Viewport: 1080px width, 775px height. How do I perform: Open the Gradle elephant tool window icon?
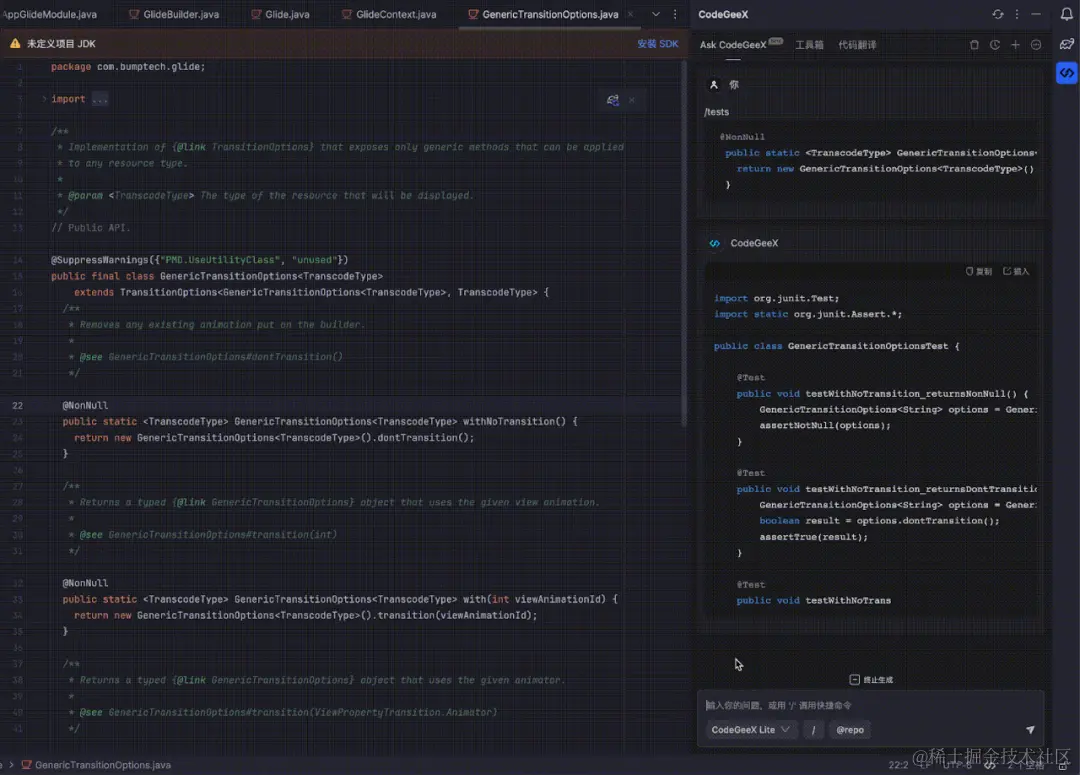[x=1066, y=44]
